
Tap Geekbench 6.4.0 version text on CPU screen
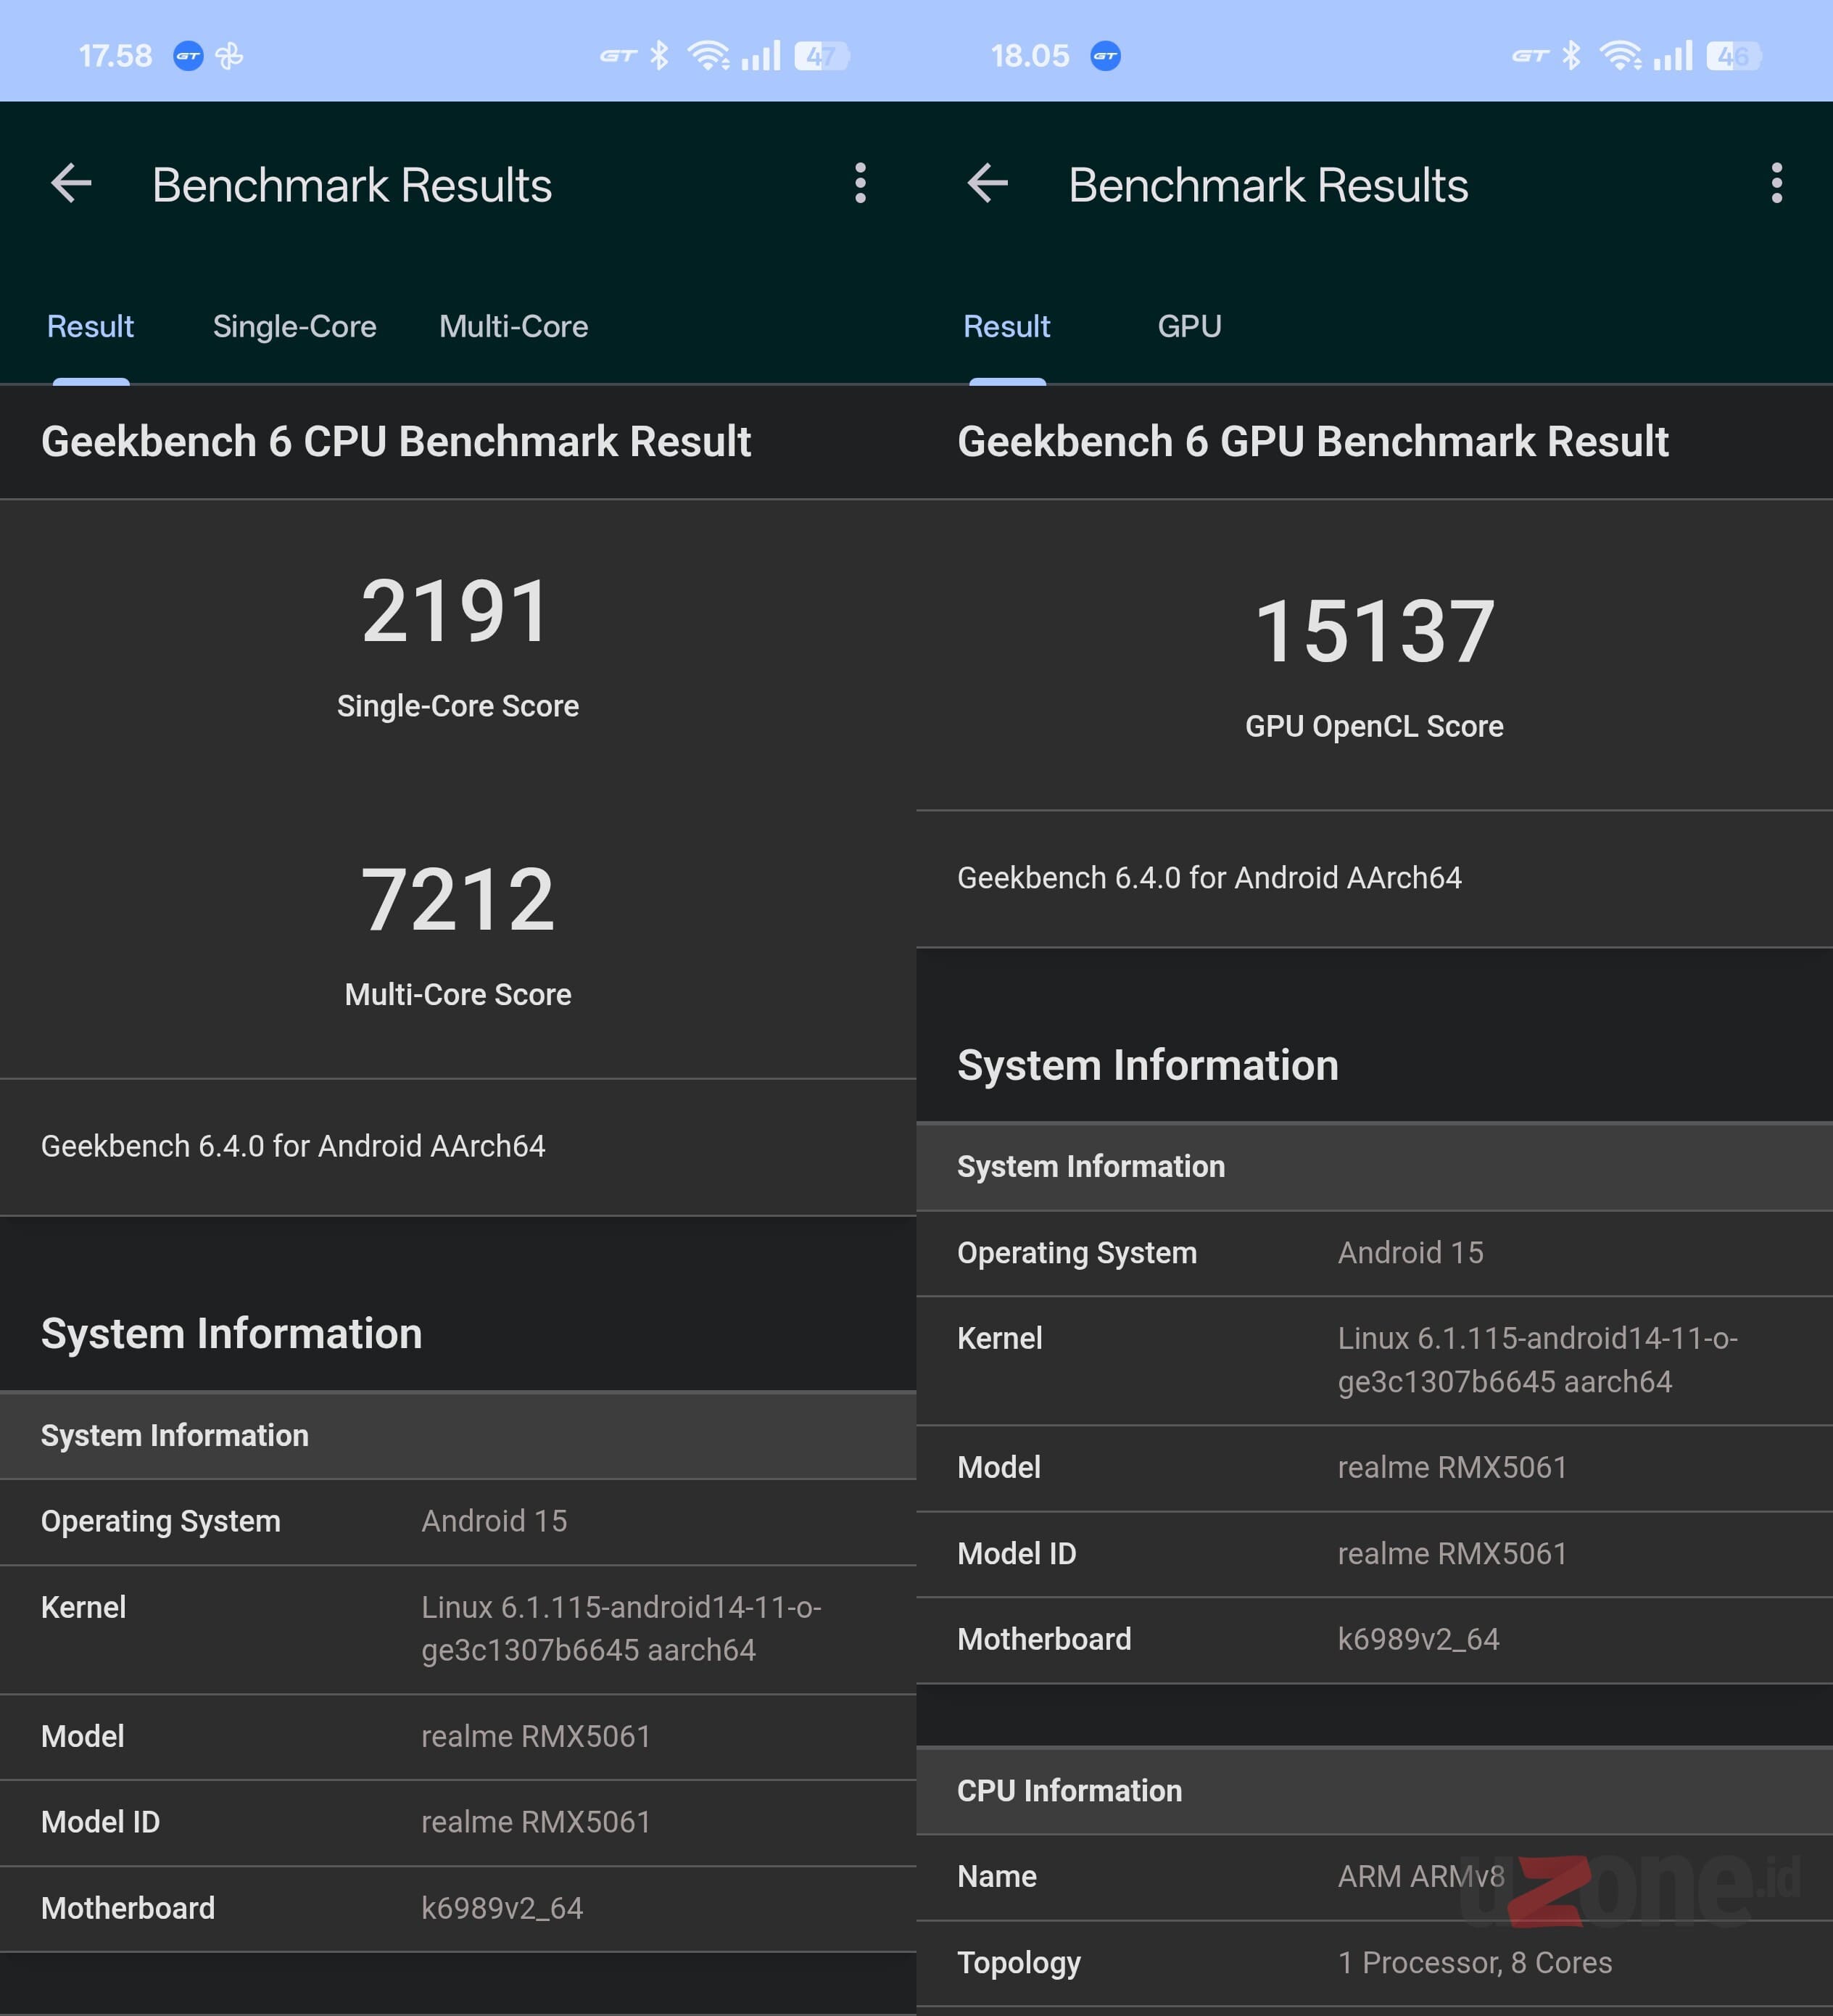[x=293, y=1146]
